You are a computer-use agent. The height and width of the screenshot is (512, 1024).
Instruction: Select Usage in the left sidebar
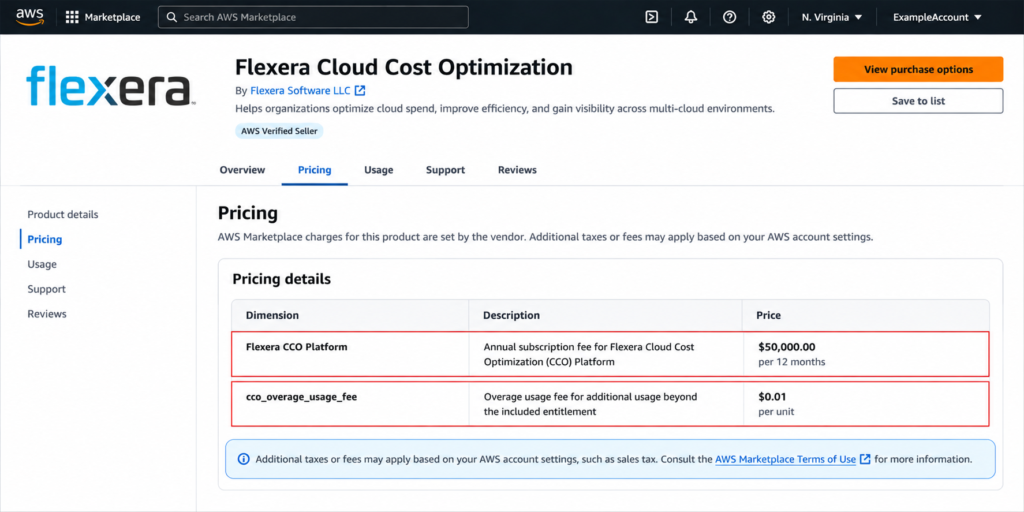(x=42, y=264)
